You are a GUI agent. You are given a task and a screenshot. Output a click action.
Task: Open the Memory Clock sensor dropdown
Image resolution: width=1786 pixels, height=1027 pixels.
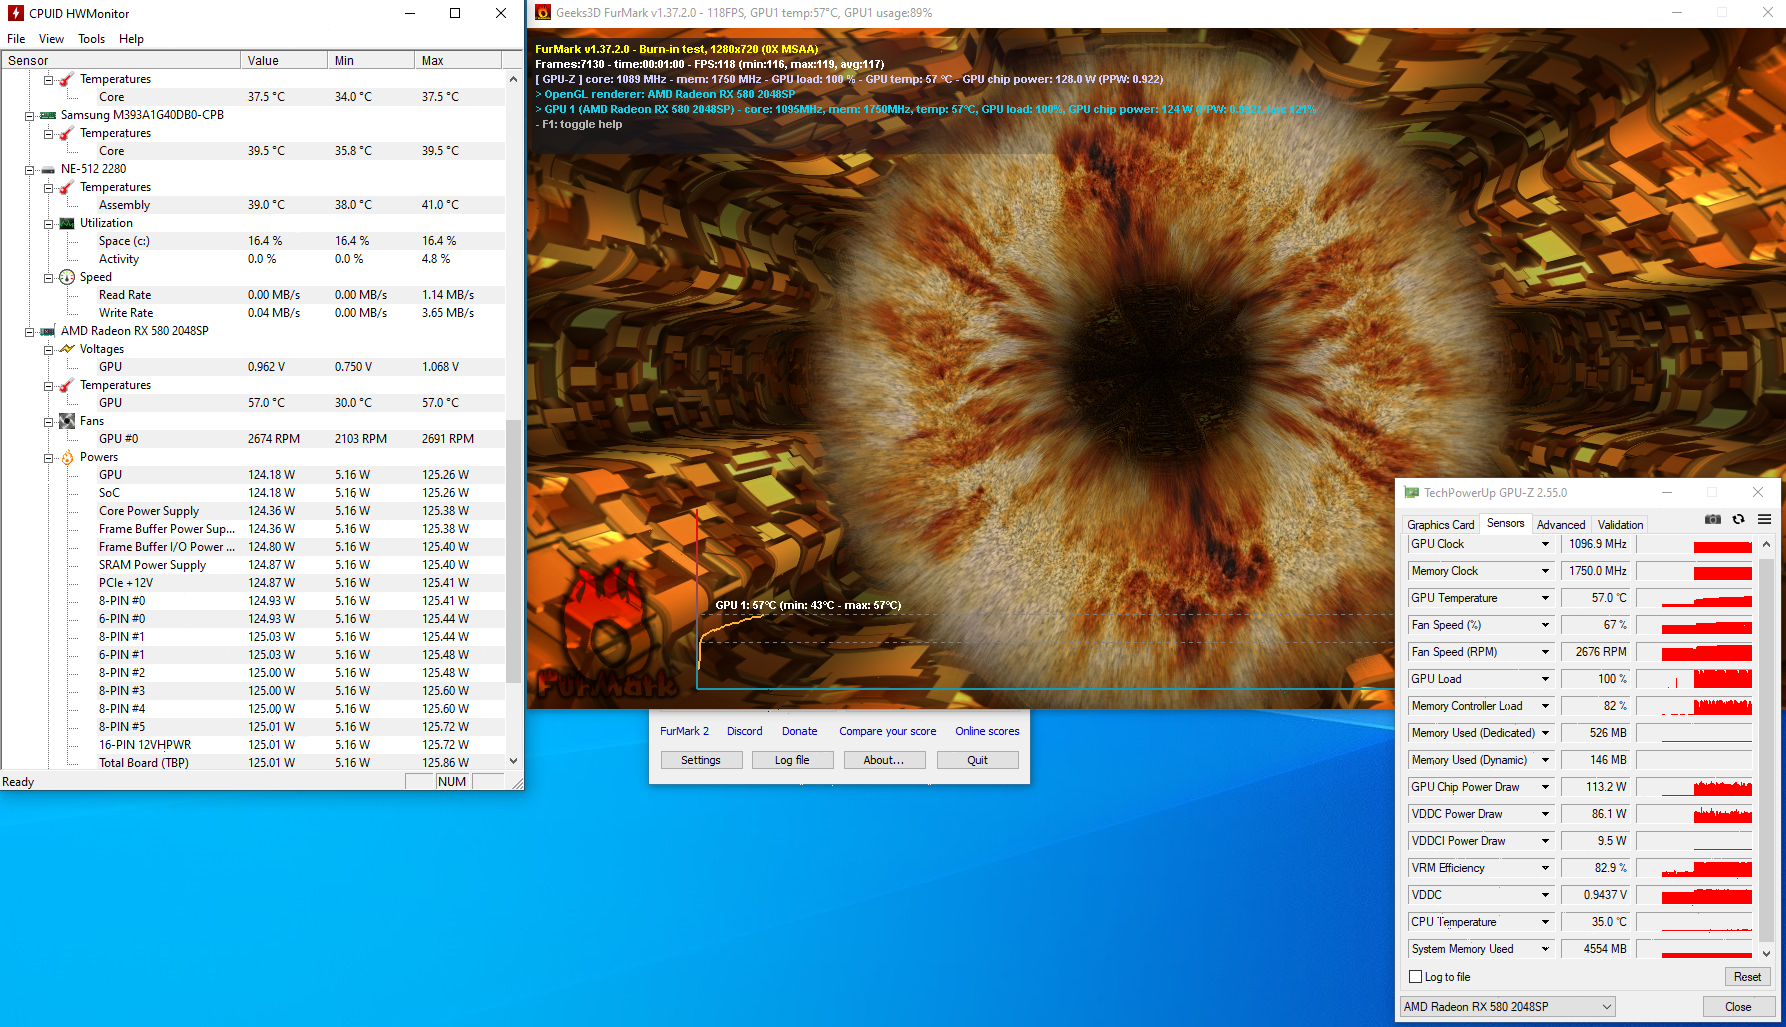coord(1545,571)
